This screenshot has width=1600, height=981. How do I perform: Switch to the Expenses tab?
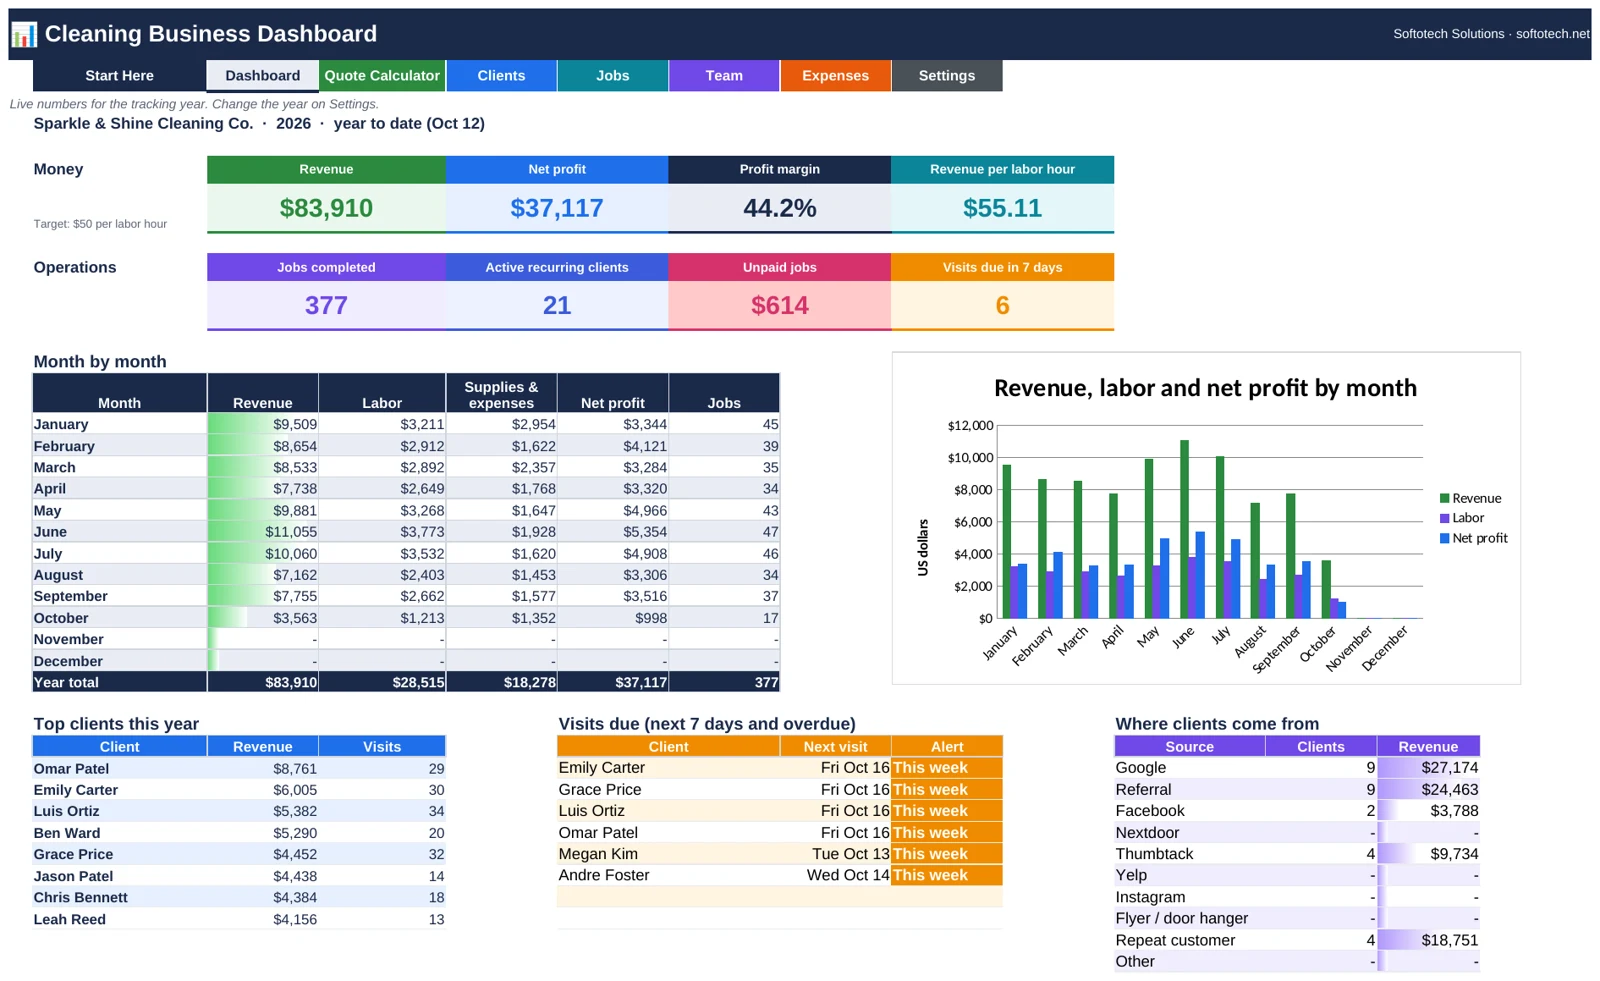pyautogui.click(x=835, y=76)
